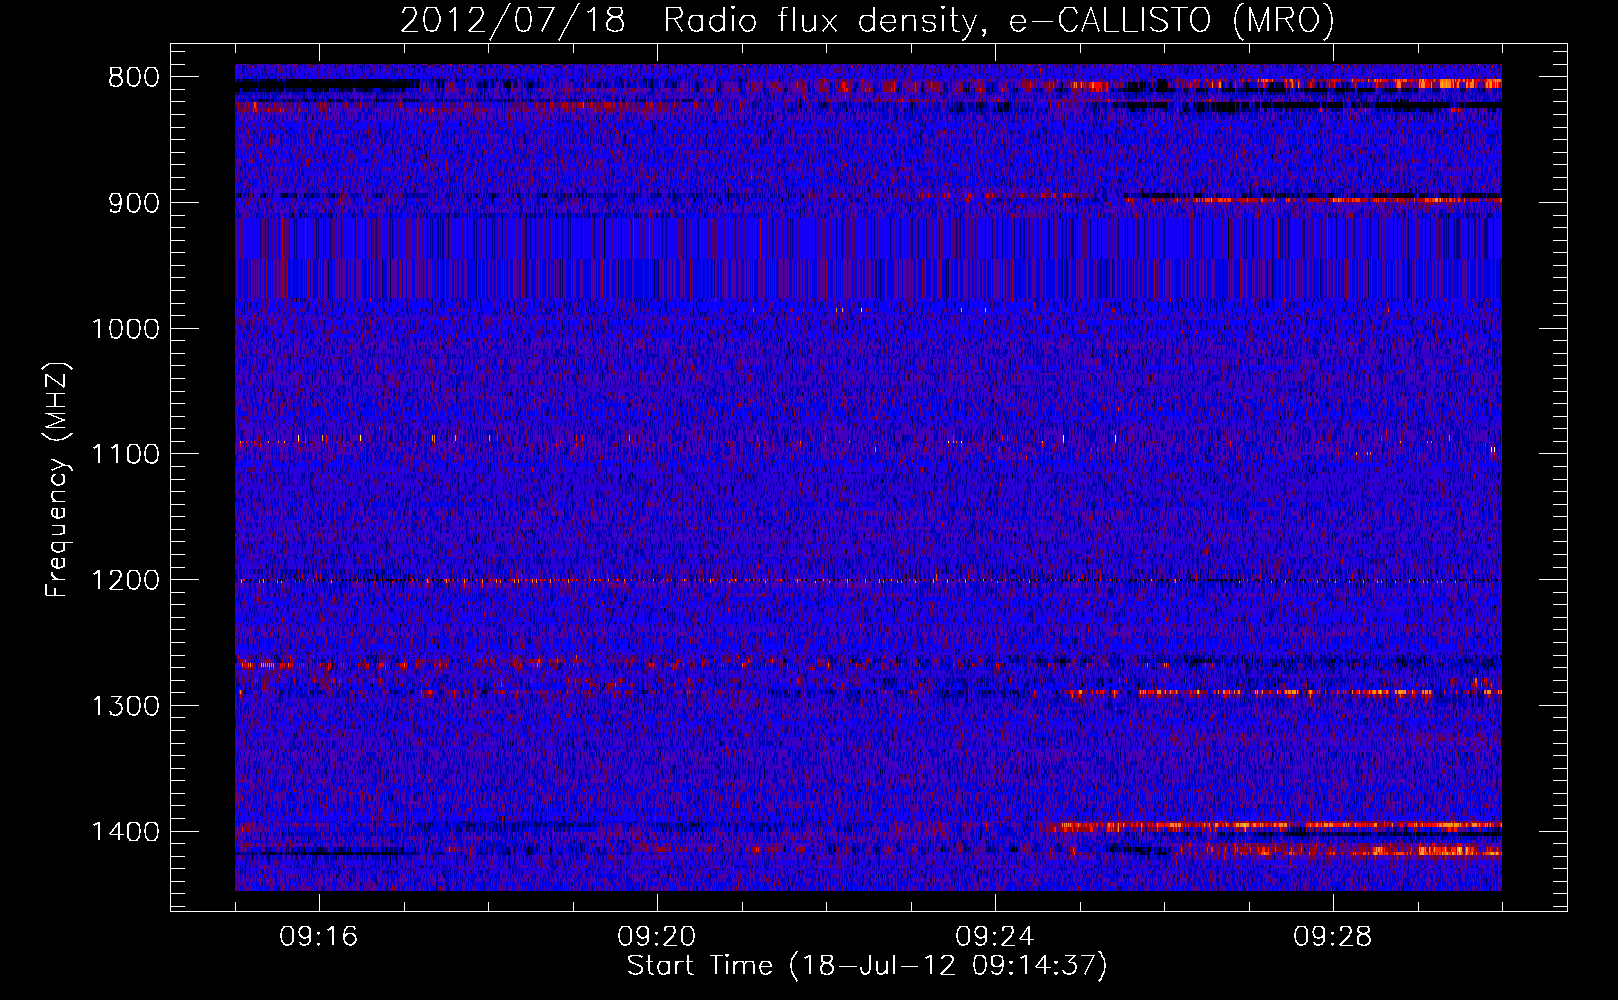Click the 09:24 time tick label
1618x1000 pixels.
[x=995, y=937]
